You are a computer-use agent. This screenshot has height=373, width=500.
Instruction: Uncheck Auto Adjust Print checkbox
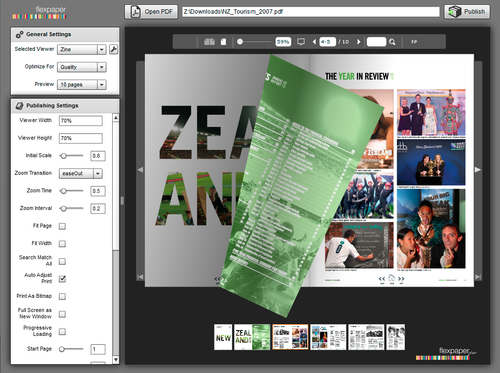(62, 279)
